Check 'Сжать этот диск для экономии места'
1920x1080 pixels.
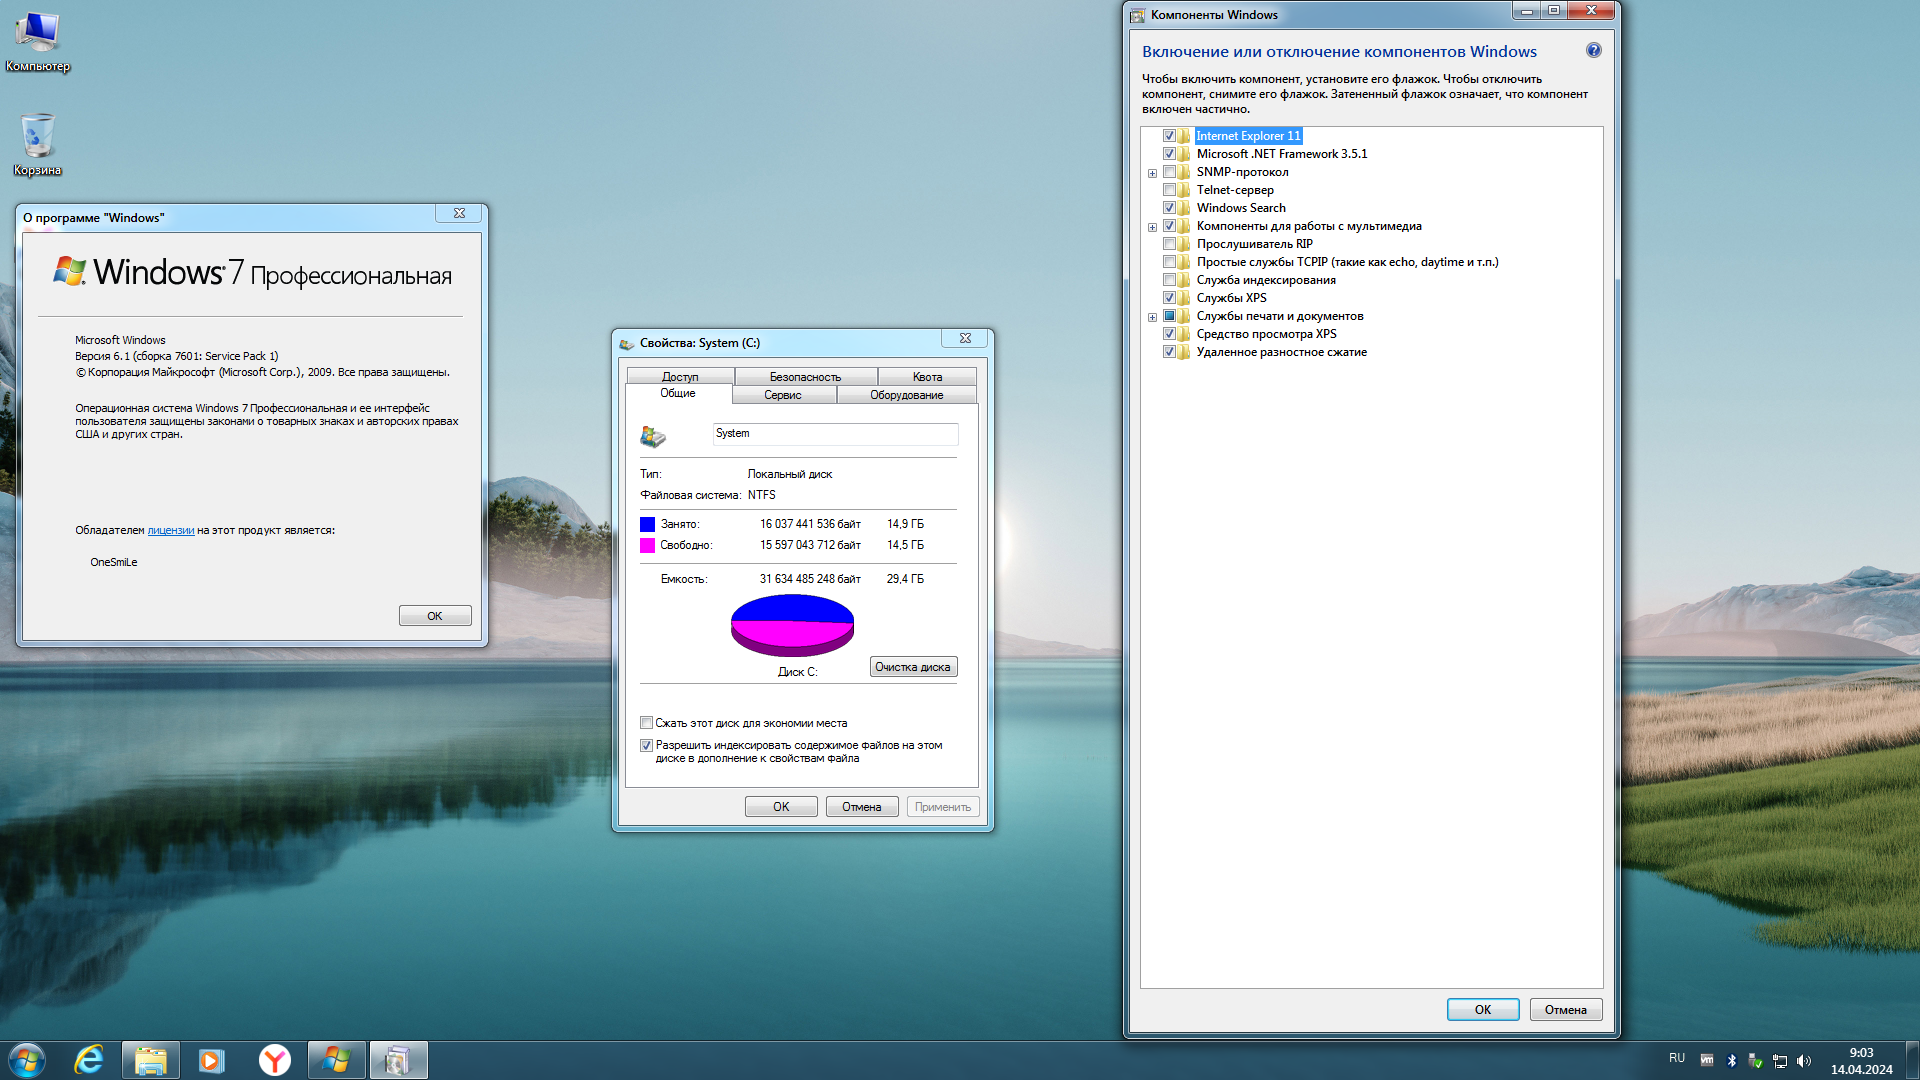click(x=646, y=722)
